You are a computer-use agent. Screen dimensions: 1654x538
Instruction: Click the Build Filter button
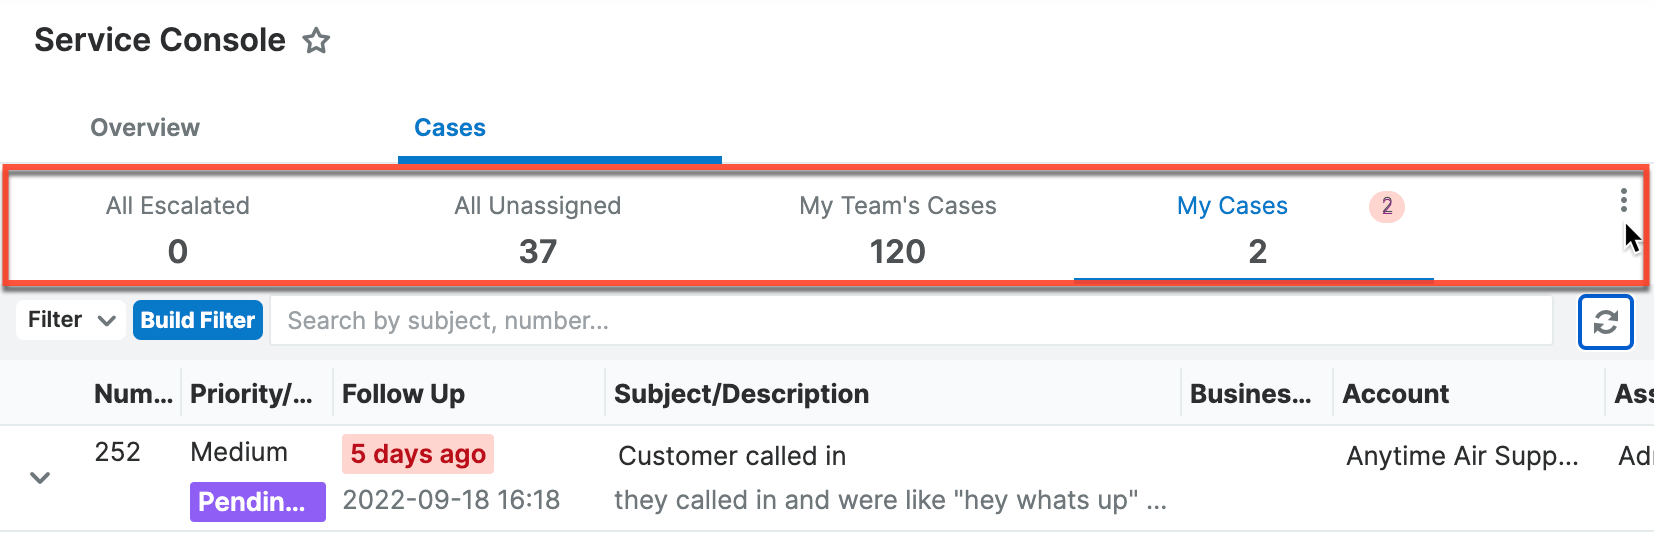point(198,320)
